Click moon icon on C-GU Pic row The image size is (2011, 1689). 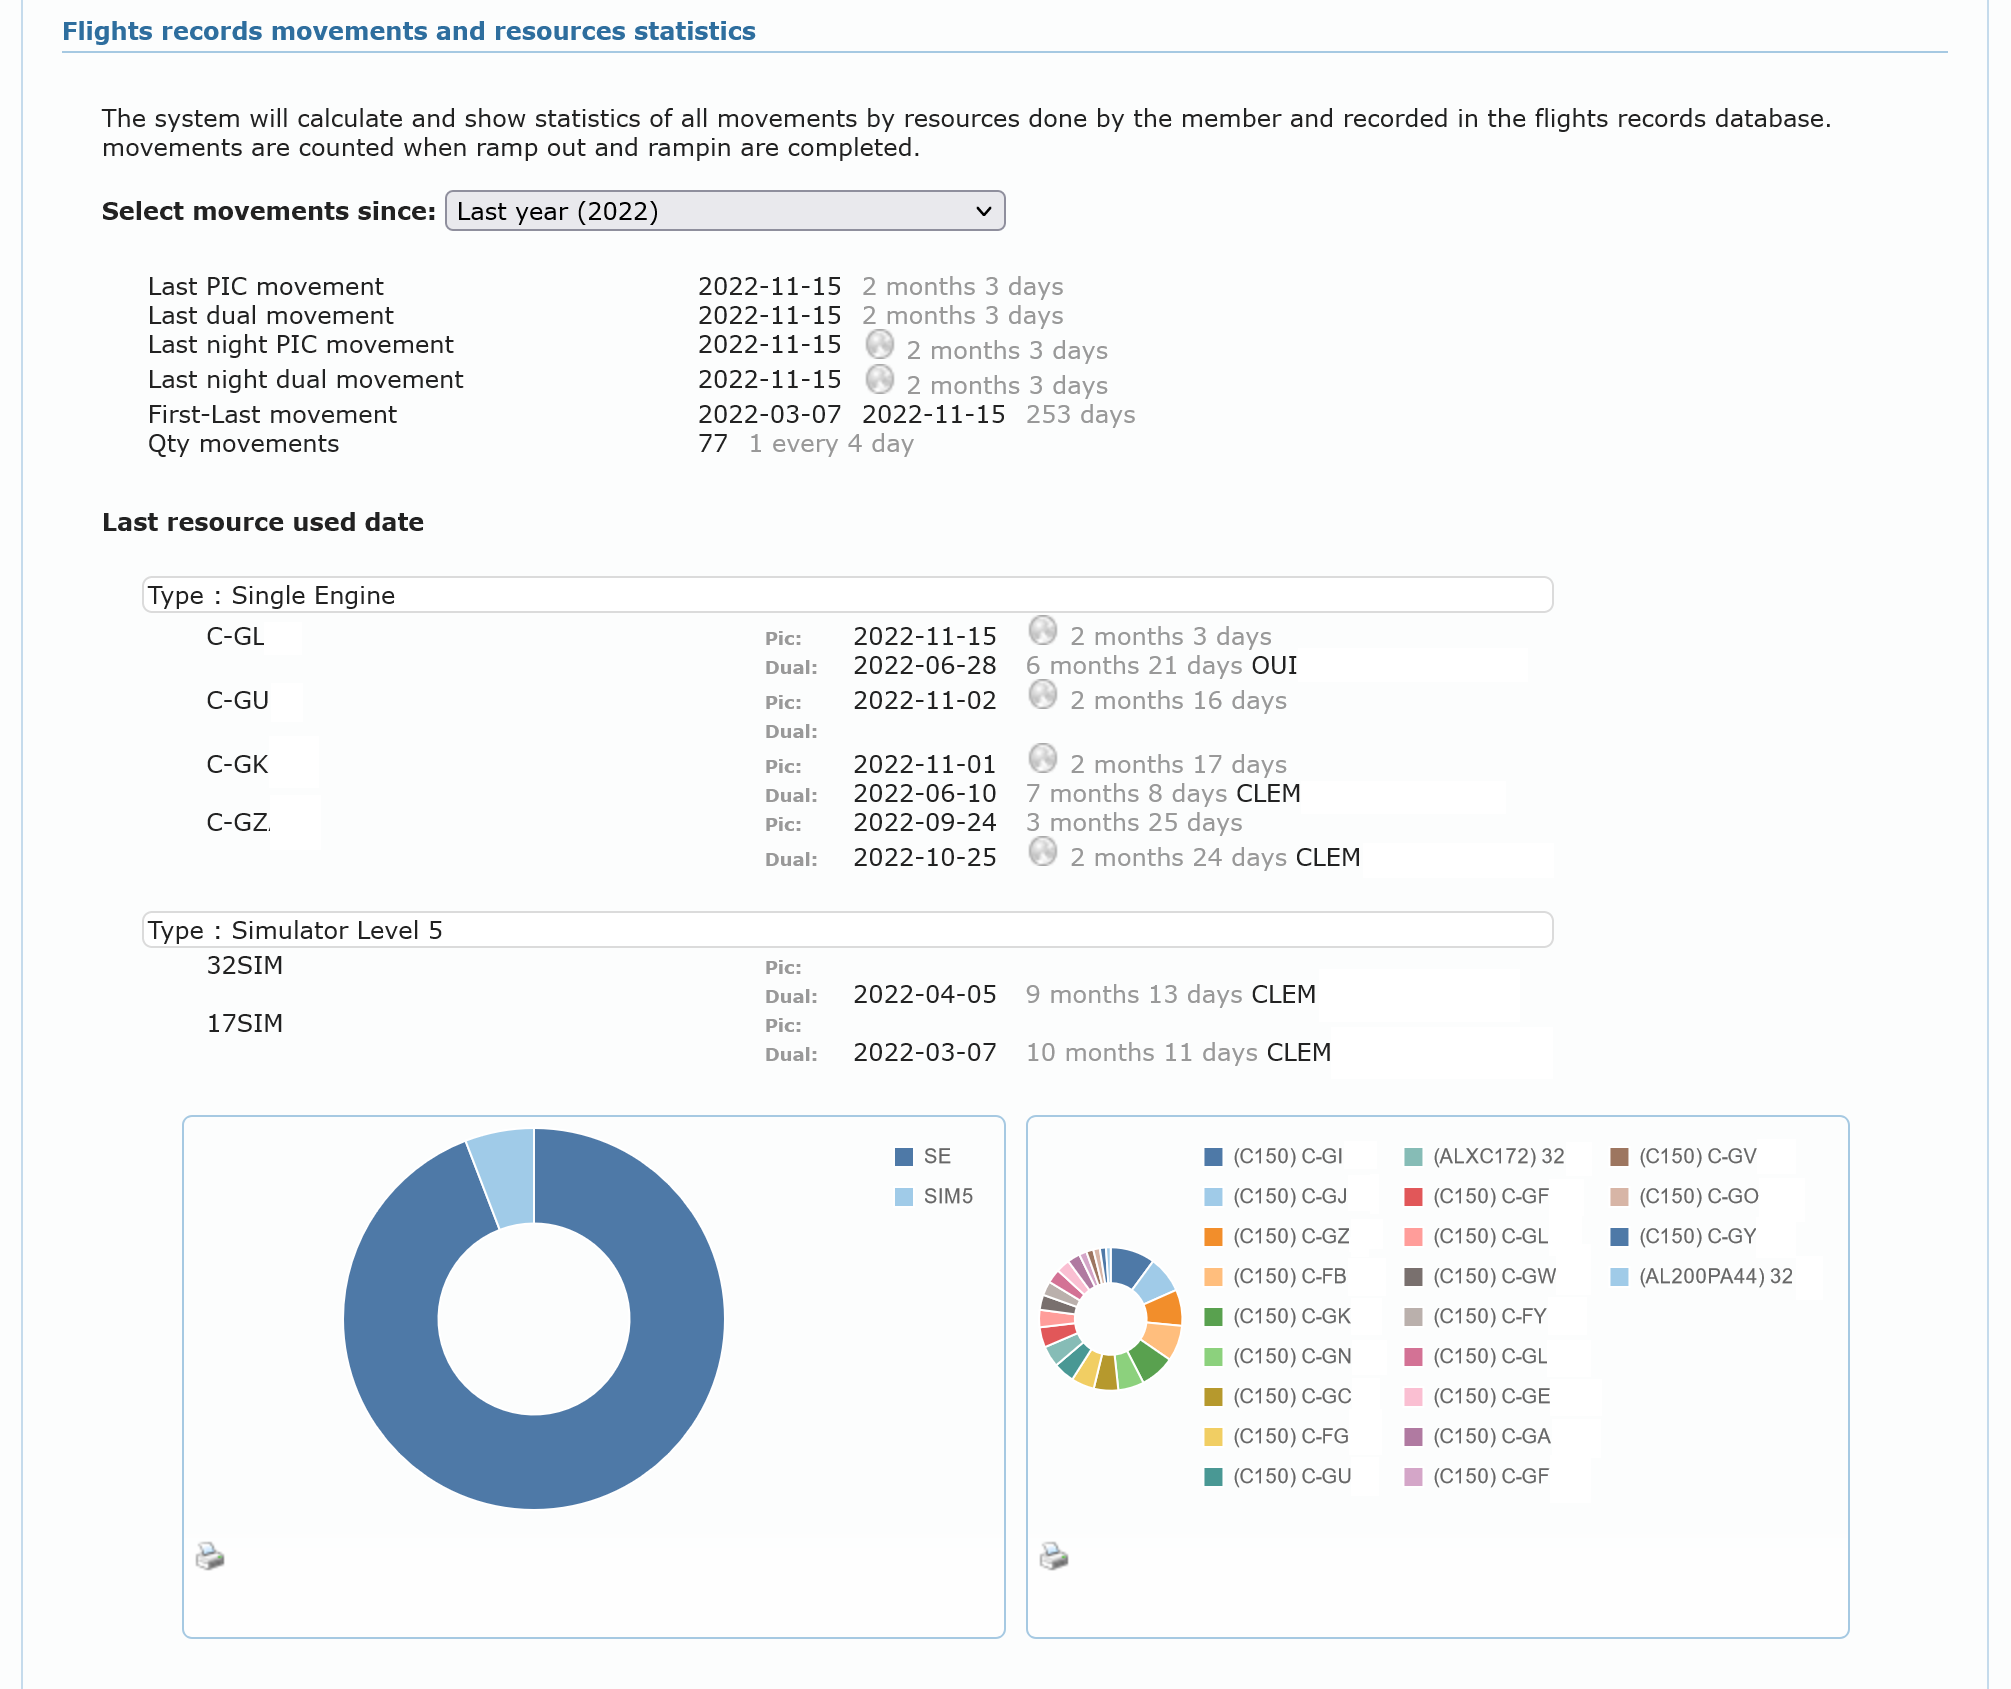[x=1042, y=694]
